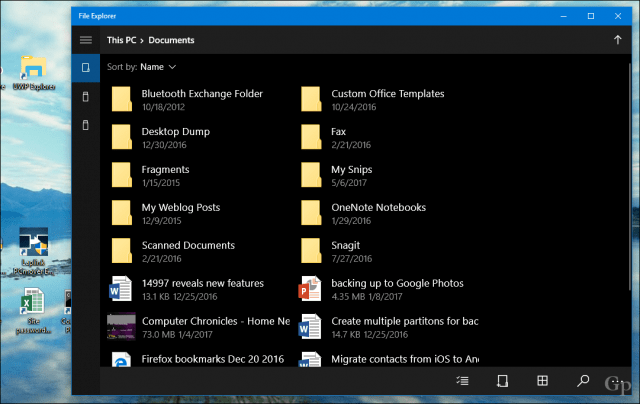The image size is (640, 404).
Task: Click Word icon for Create multiple partitons
Action: coord(310,326)
